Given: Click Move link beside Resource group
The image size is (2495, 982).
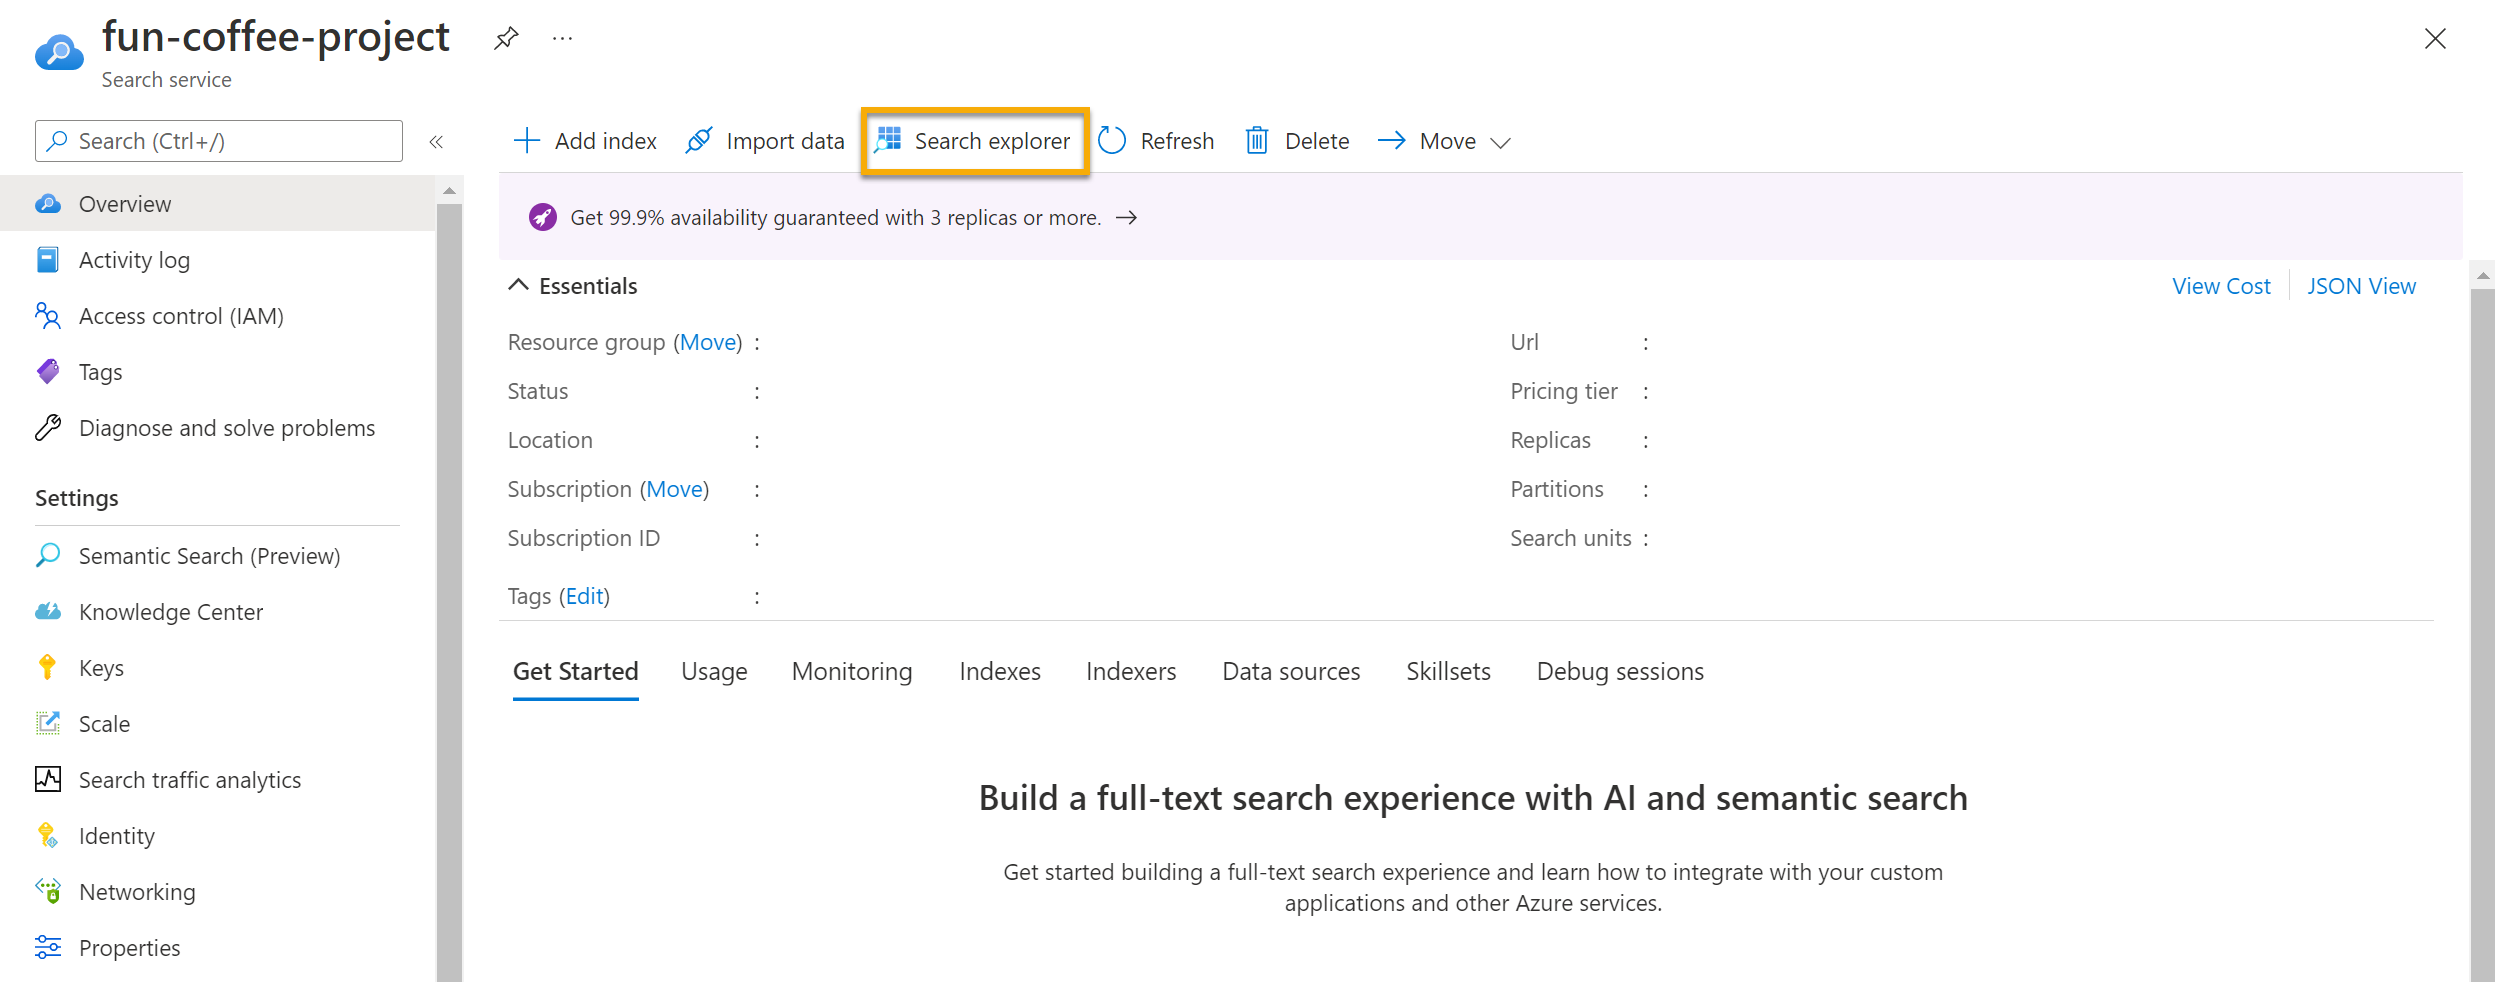Looking at the screenshot, I should tap(708, 342).
